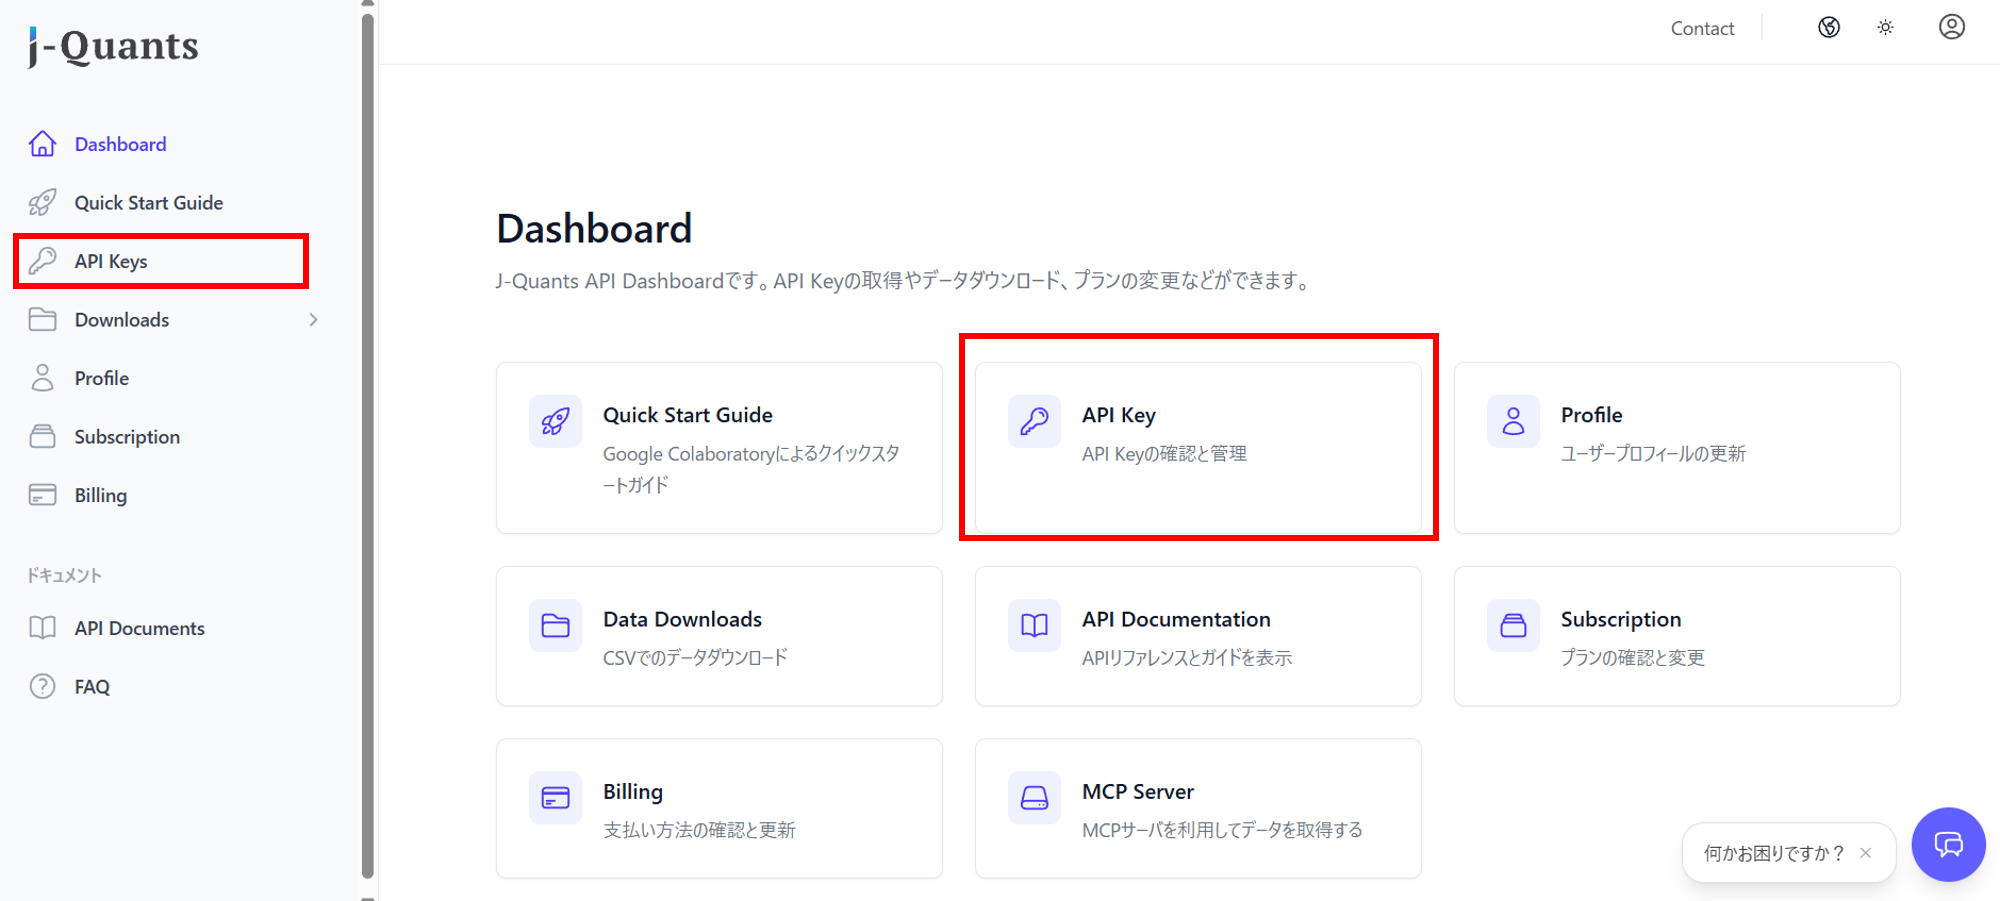Click the icon on Subscription card

[x=1513, y=626]
